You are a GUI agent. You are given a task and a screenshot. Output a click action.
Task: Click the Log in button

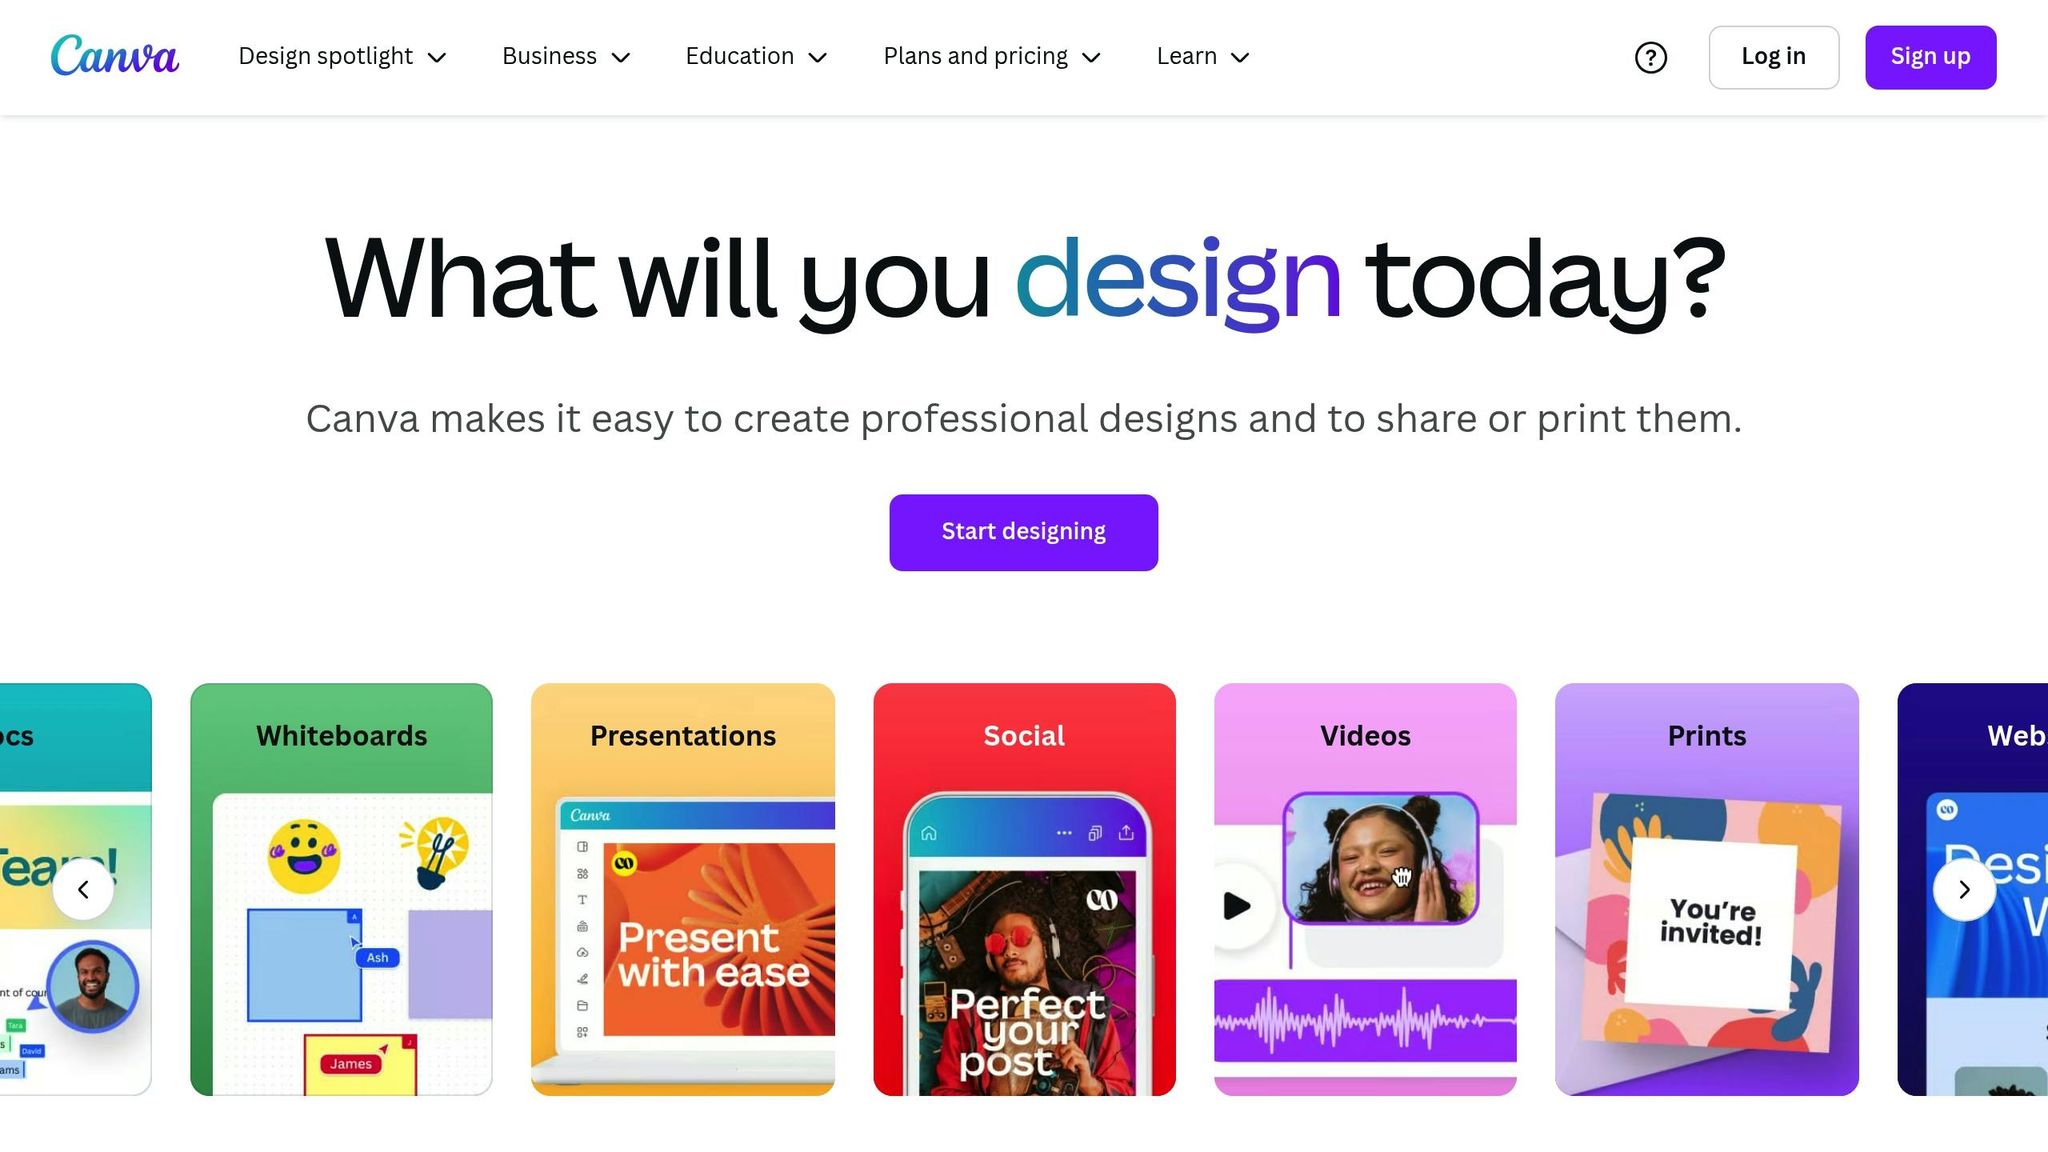coord(1773,57)
